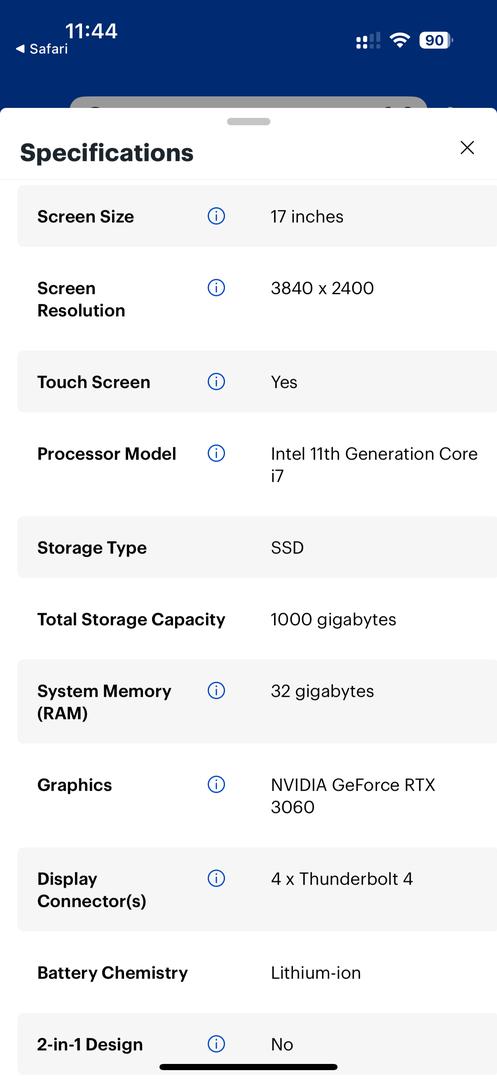Tap info icon next to Processor Model
This screenshot has width=497, height=1080.
tap(216, 453)
